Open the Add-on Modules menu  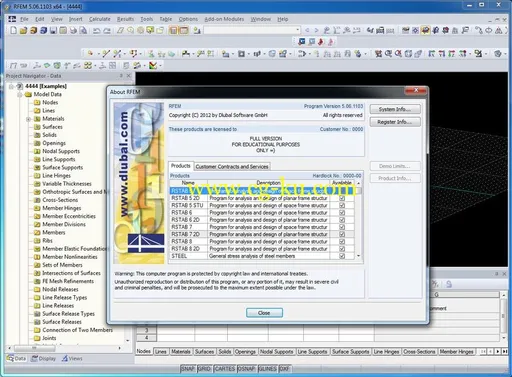tap(224, 19)
